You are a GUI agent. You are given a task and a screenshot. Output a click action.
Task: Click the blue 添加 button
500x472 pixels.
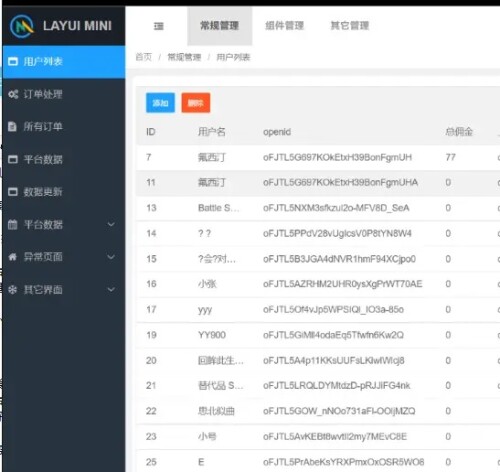pyautogui.click(x=160, y=103)
